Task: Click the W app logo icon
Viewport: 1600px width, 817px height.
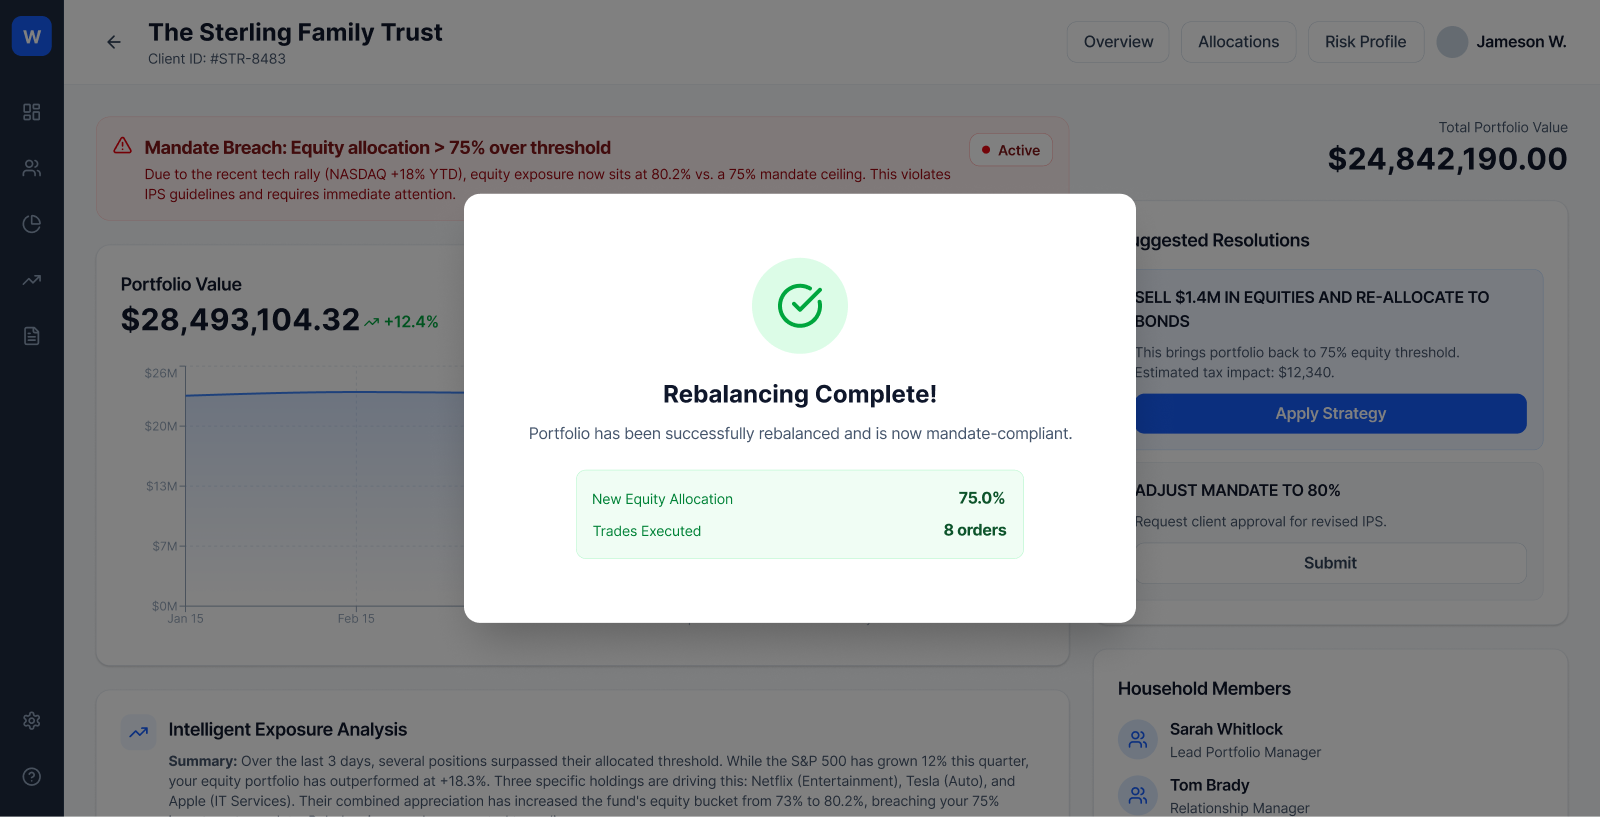Action: pyautogui.click(x=32, y=36)
